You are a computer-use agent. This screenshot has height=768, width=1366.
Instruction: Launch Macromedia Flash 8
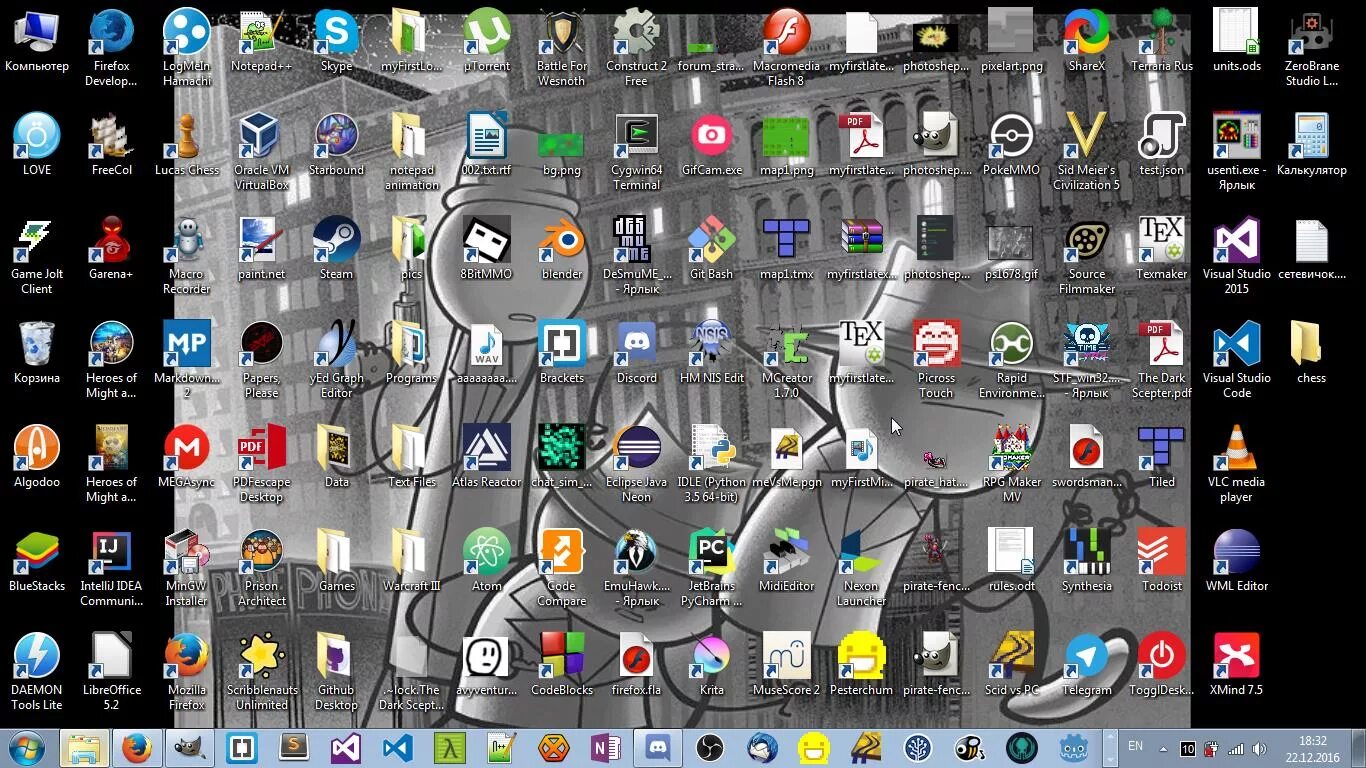tap(787, 48)
